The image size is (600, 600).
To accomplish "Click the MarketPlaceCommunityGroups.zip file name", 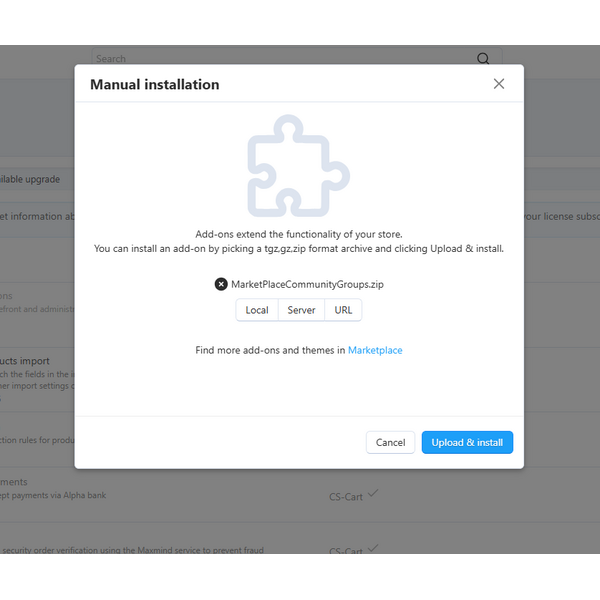I will coord(307,284).
